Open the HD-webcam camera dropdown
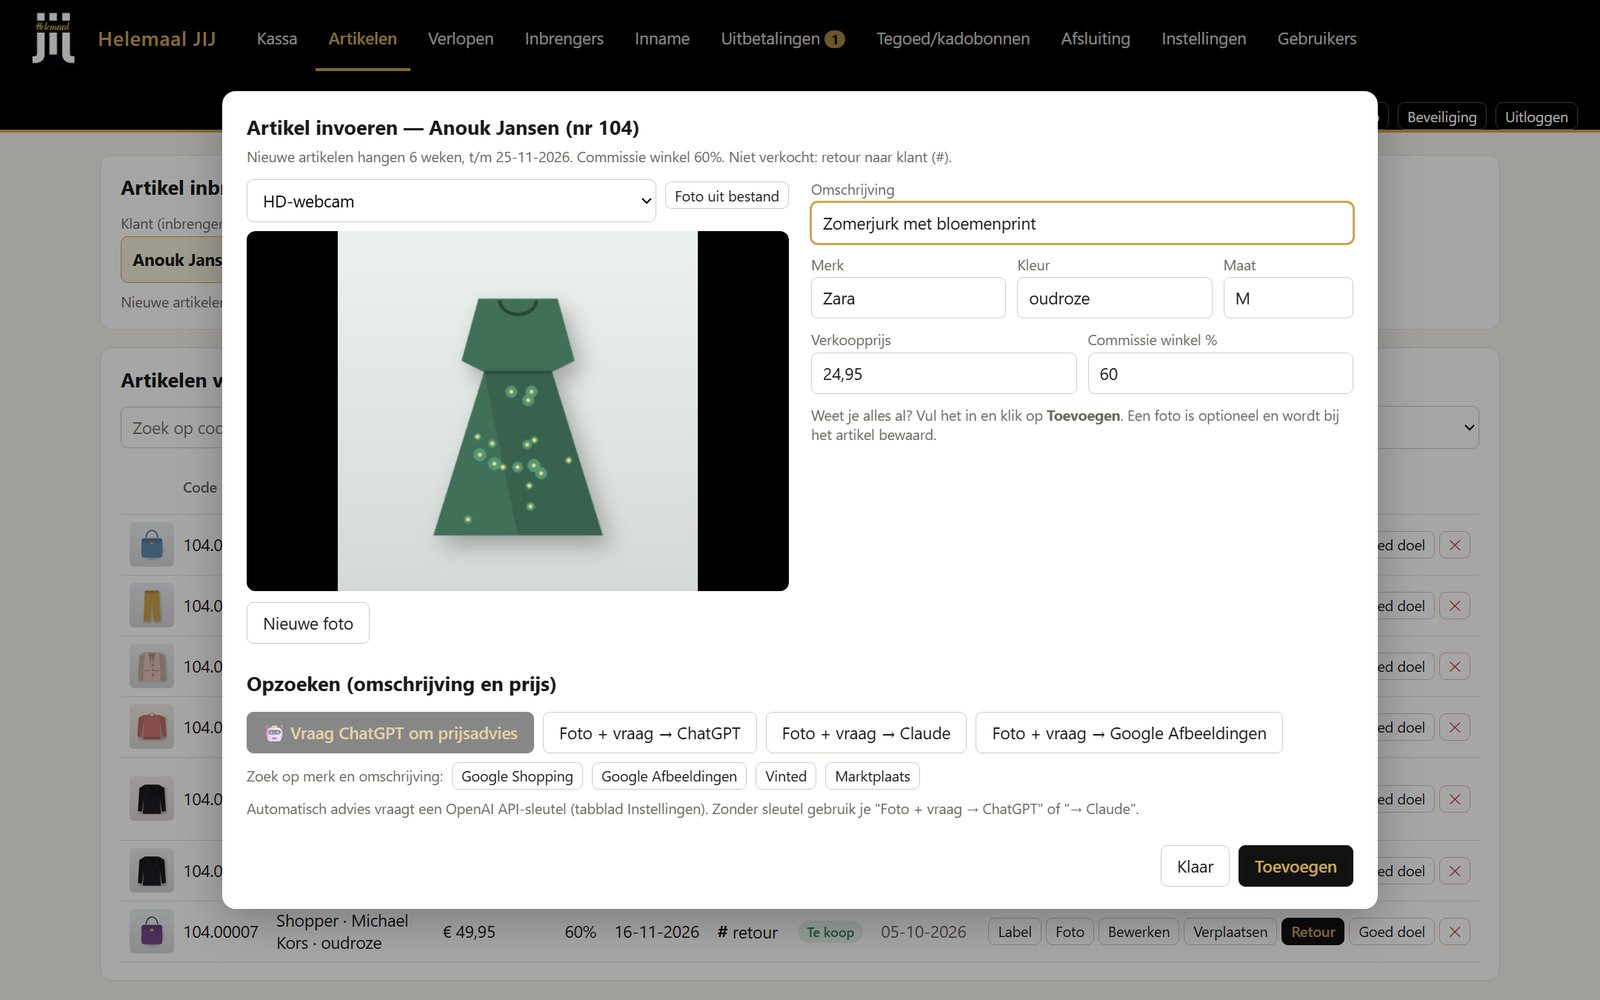Image resolution: width=1600 pixels, height=1000 pixels. coord(451,201)
